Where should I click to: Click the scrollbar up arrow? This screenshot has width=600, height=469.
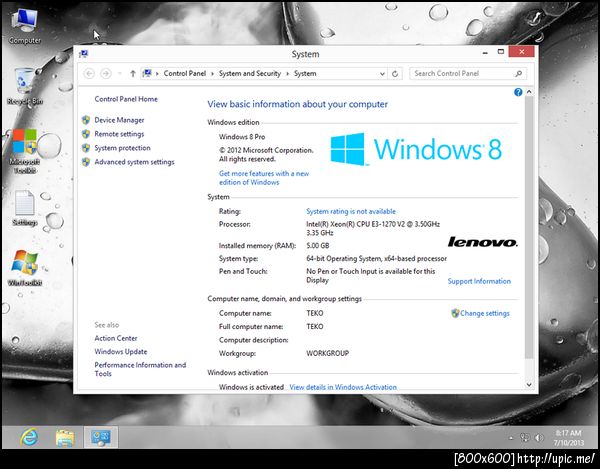point(529,92)
